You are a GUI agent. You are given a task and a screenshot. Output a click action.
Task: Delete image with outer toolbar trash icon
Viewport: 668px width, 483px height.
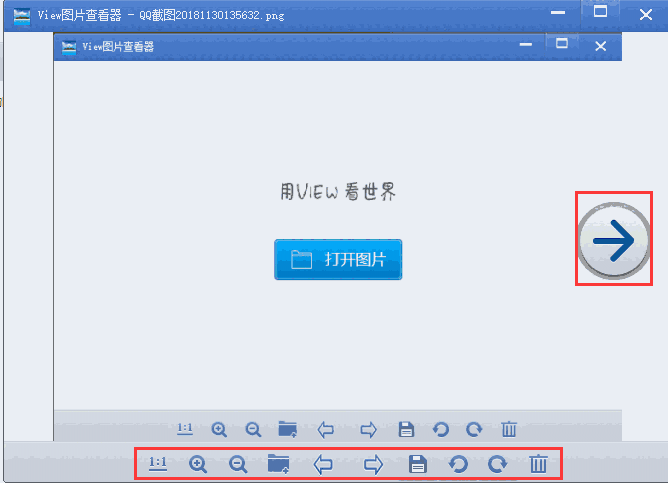[538, 464]
